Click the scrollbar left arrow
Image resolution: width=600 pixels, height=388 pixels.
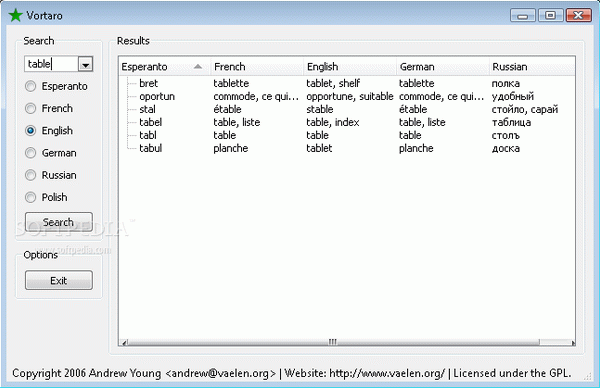(124, 342)
